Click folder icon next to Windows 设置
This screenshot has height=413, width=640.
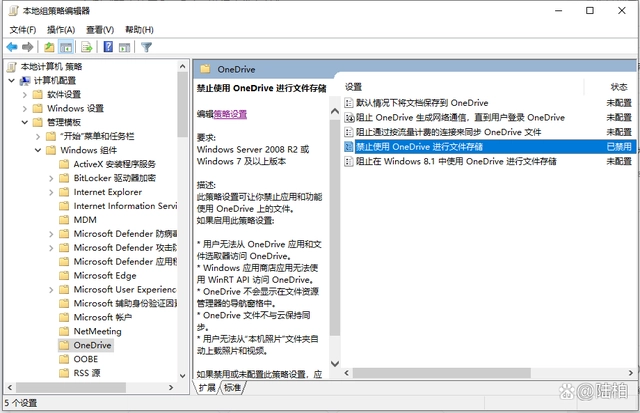point(38,109)
